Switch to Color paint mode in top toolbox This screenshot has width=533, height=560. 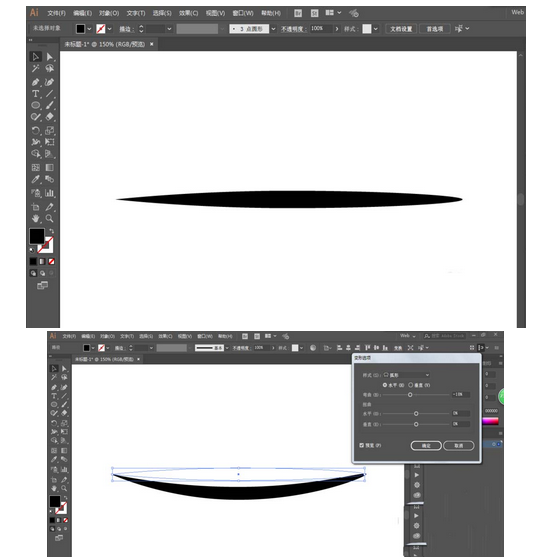(33, 261)
